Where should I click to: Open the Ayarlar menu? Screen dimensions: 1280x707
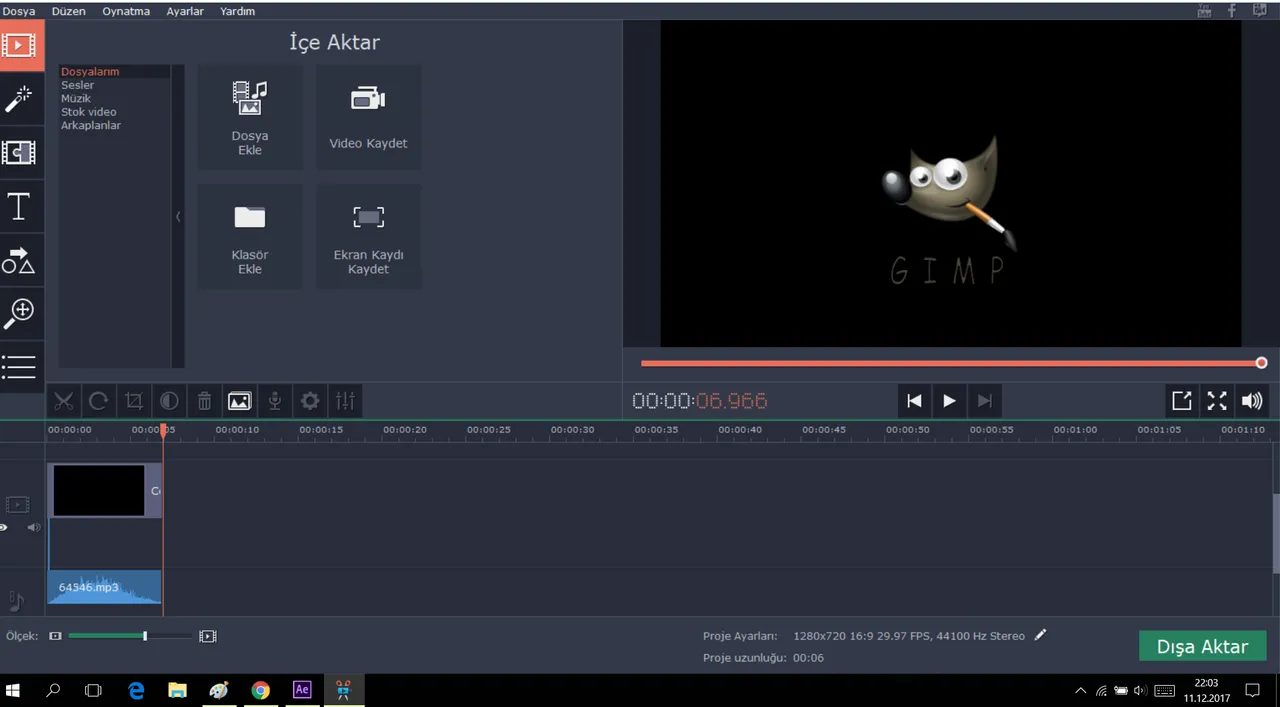tap(185, 11)
